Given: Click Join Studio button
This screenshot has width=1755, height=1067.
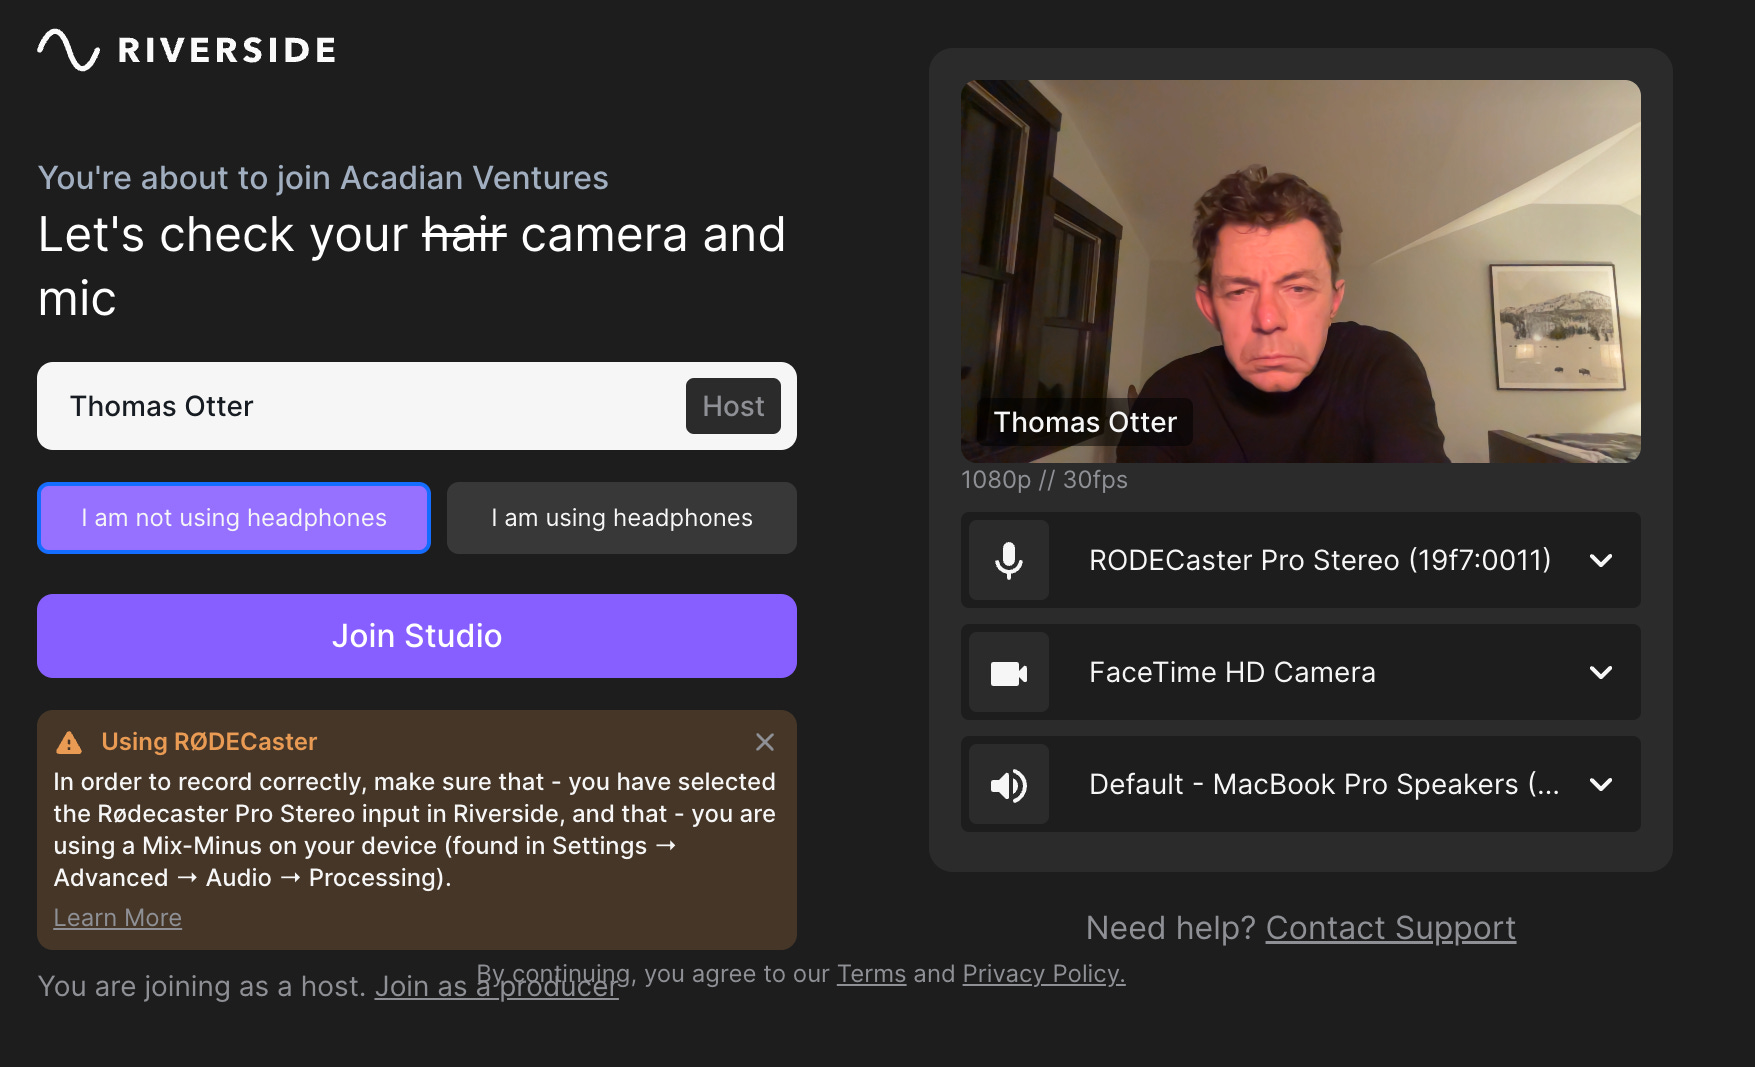Looking at the screenshot, I should click(417, 636).
